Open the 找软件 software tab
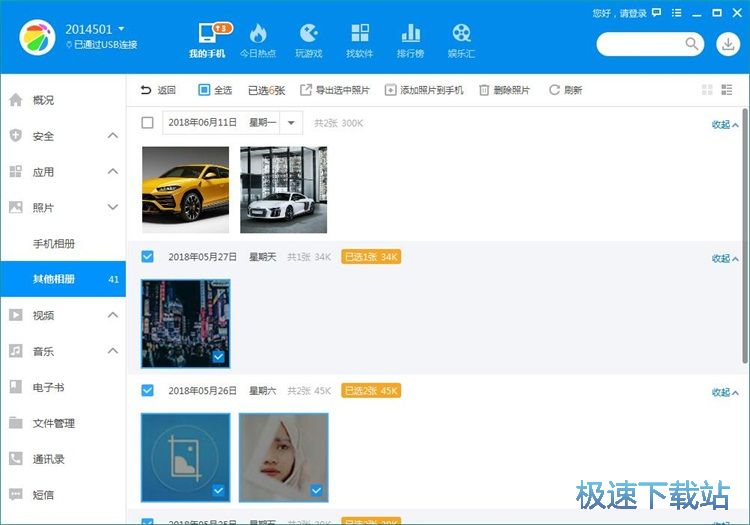 (360, 41)
